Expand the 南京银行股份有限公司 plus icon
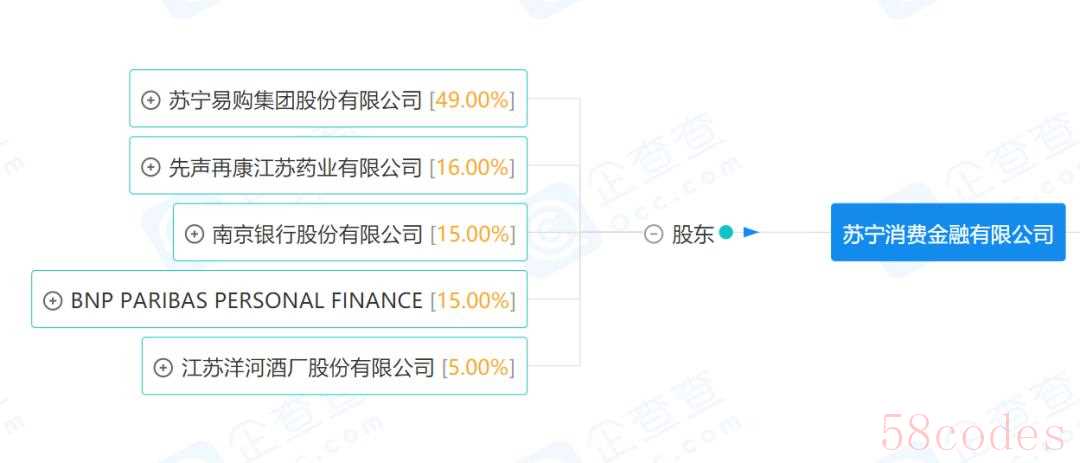The height and width of the screenshot is (463, 1080). (195, 234)
